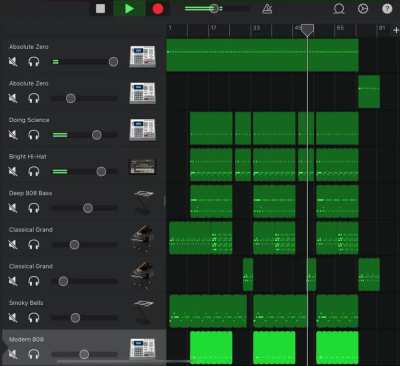Open the Doing Science instrument icon
This screenshot has height=366, width=400.
coord(142,129)
